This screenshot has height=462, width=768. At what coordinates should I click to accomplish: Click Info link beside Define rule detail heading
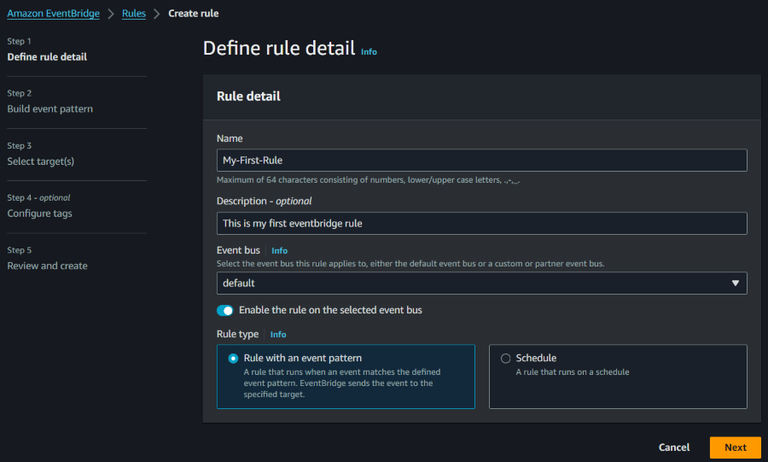coord(369,51)
